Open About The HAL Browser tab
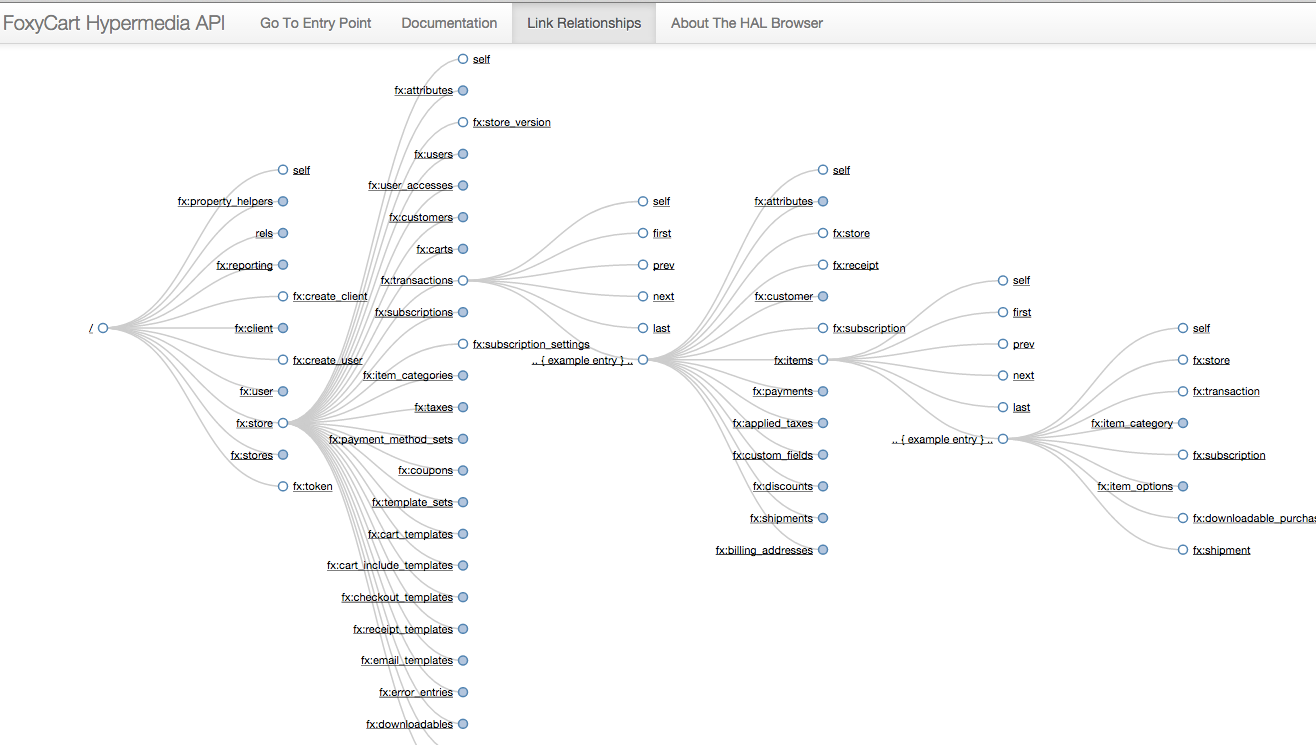This screenshot has height=745, width=1316. tap(747, 23)
